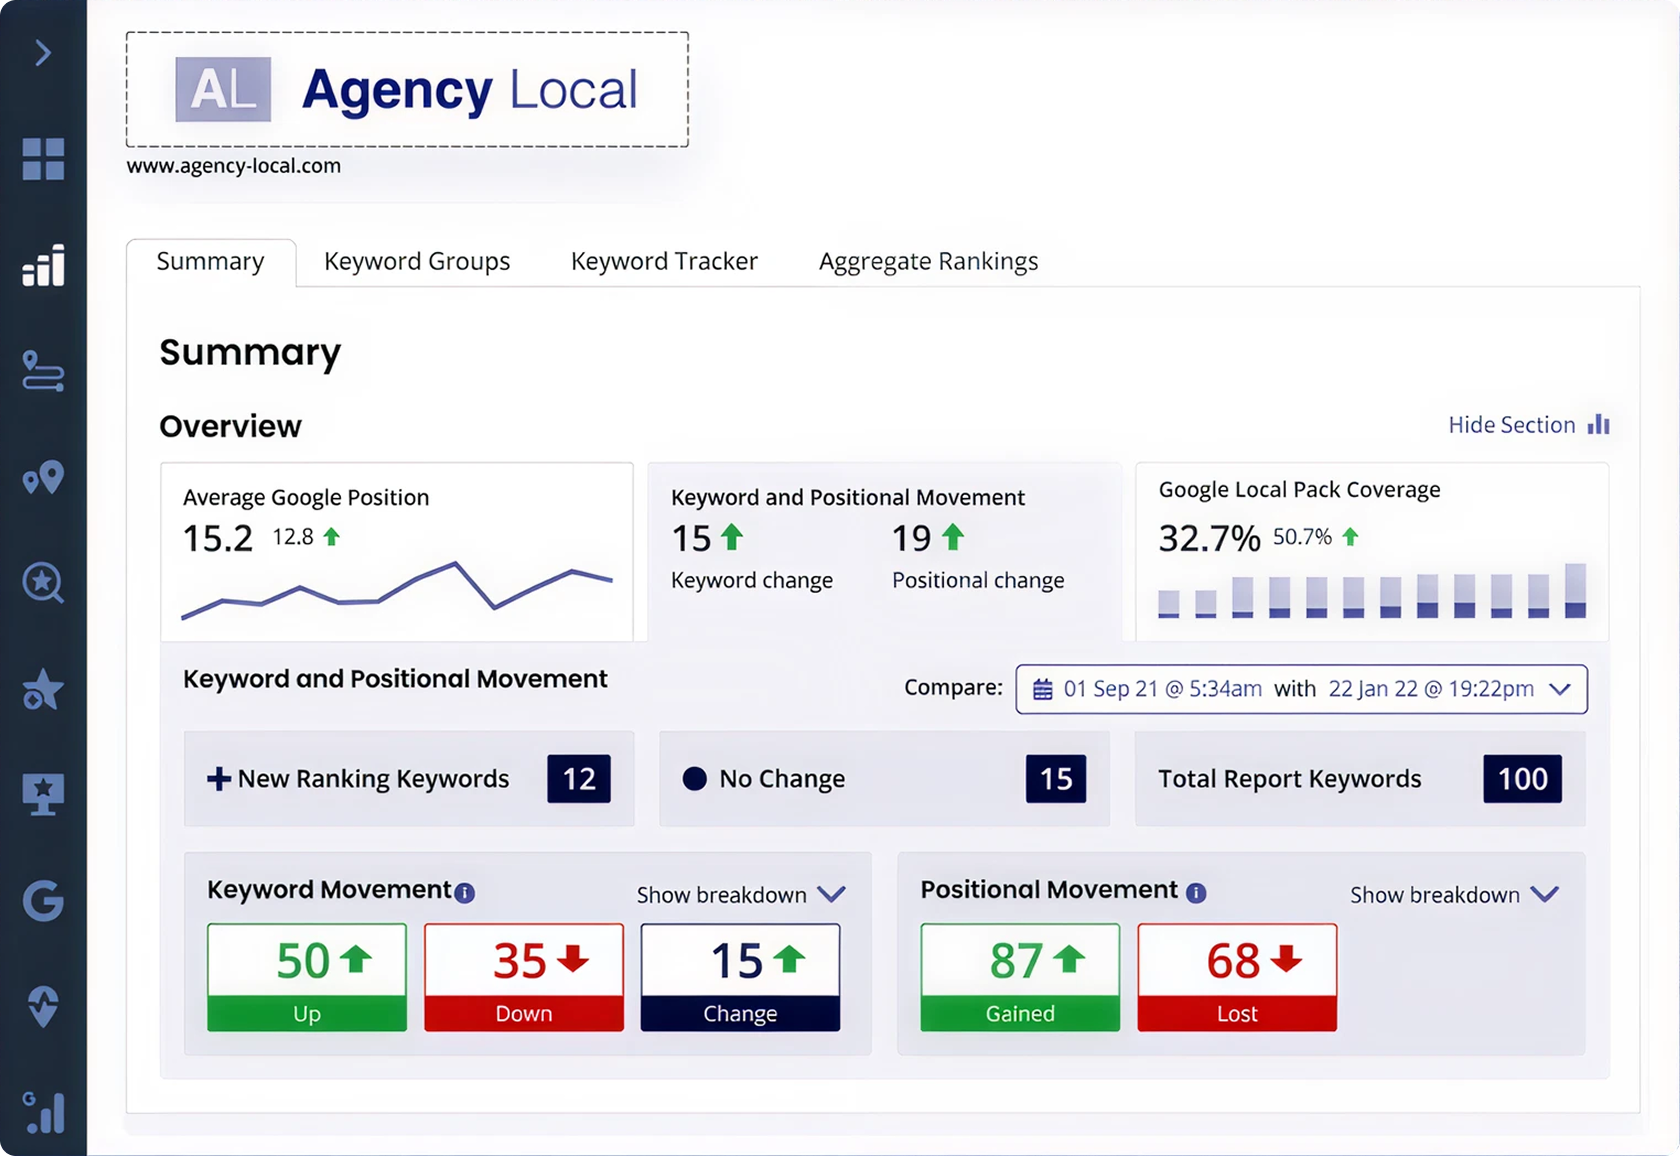Click the green arrow beside 19 Positional change
This screenshot has height=1156, width=1680.
click(x=953, y=537)
